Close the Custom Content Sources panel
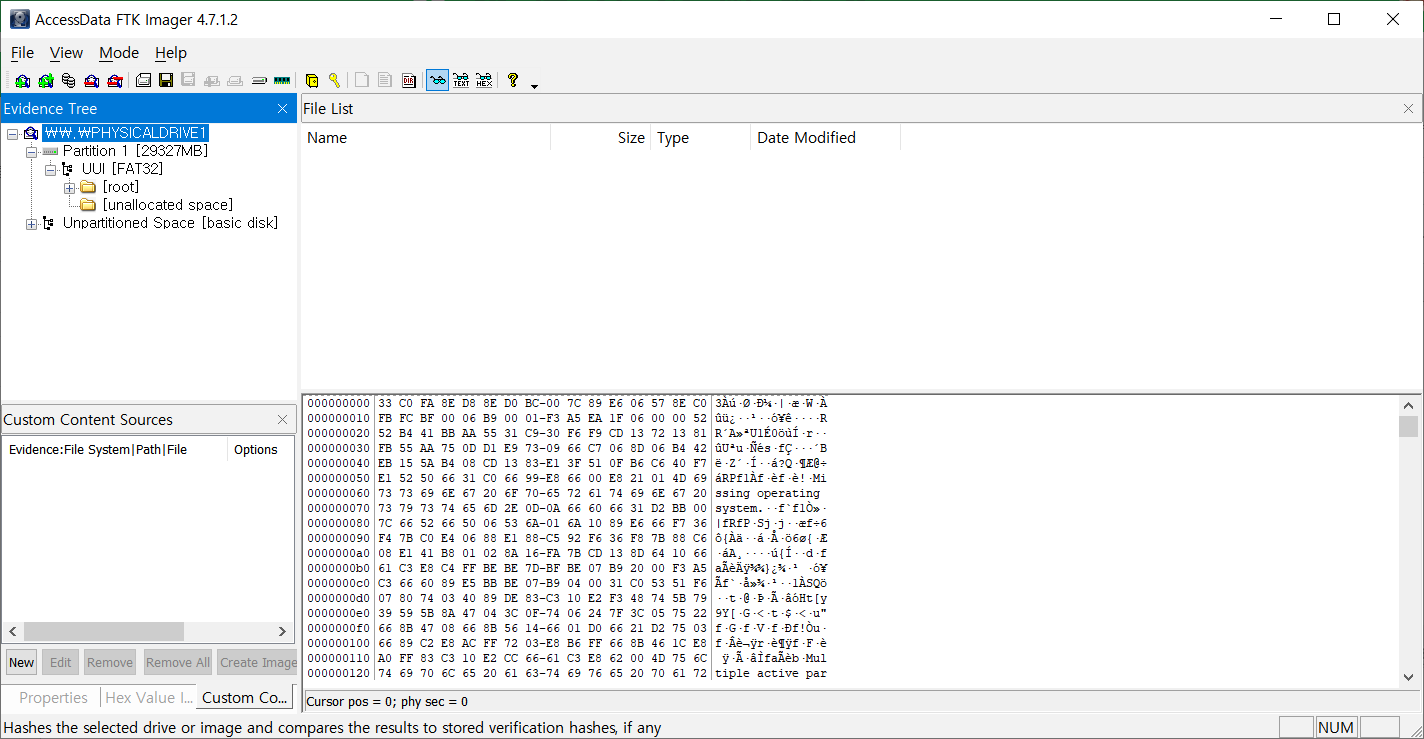Image resolution: width=1424 pixels, height=739 pixels. click(x=282, y=420)
